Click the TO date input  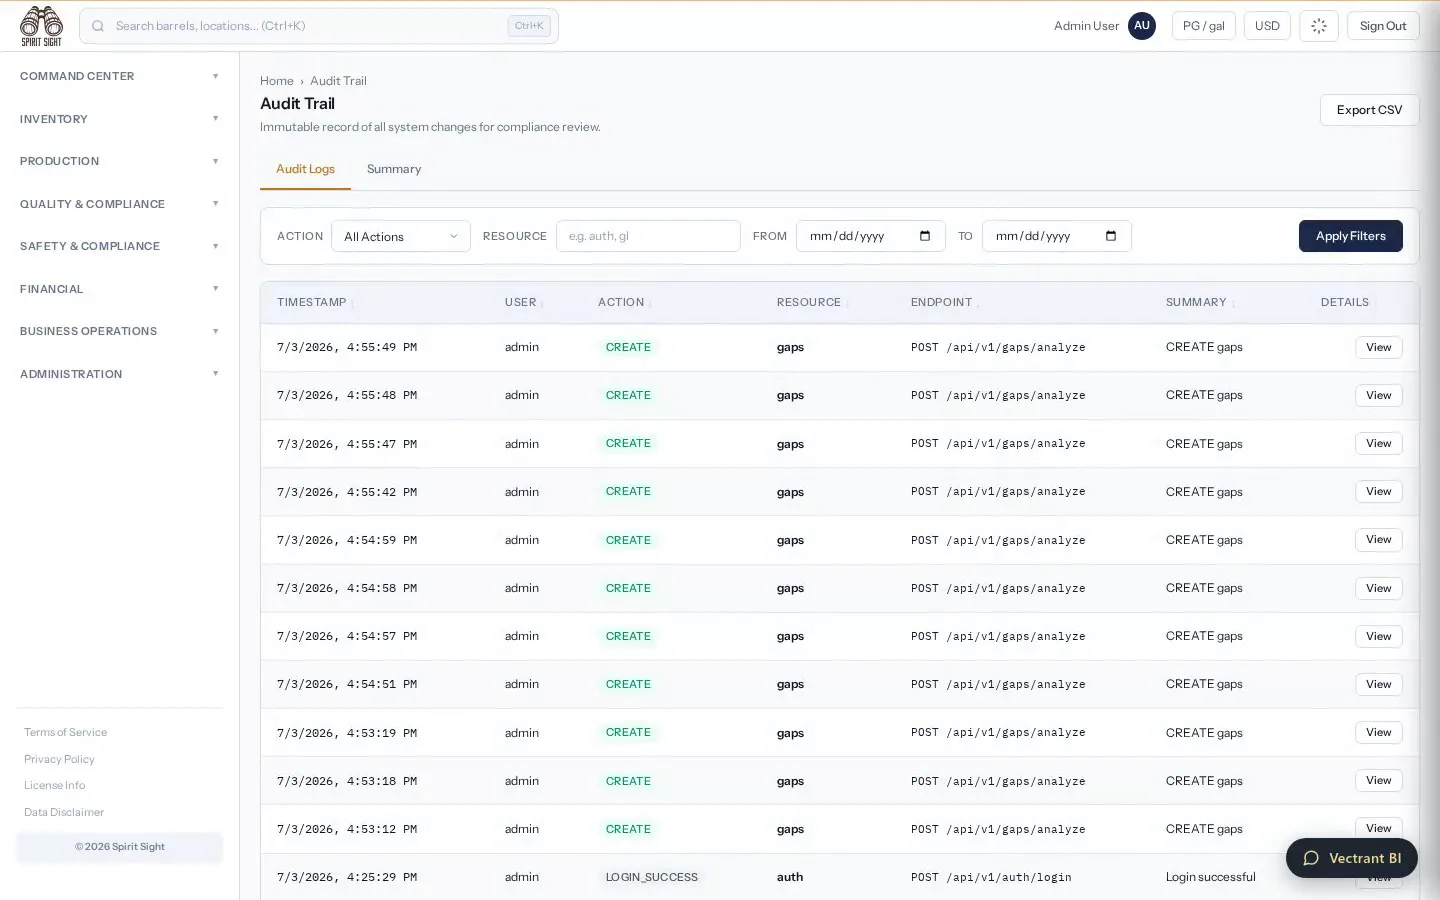1057,236
